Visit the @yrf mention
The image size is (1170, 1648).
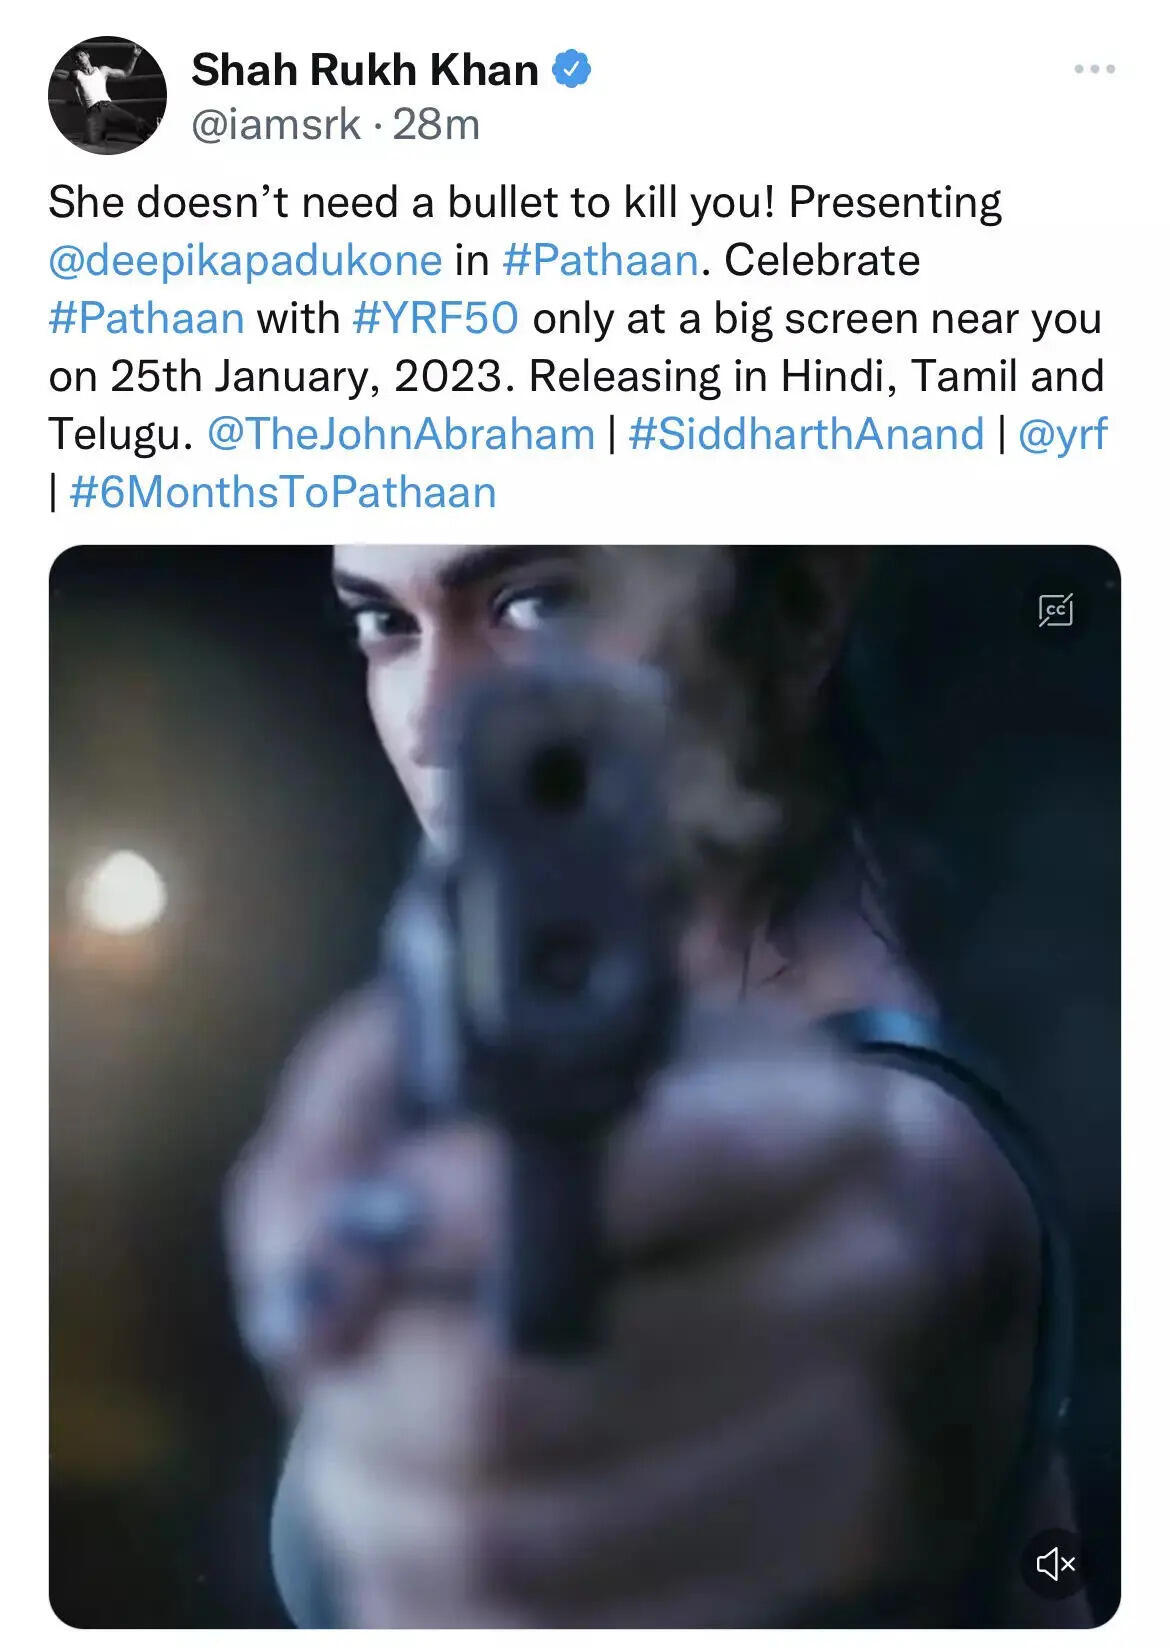pyautogui.click(x=1062, y=434)
